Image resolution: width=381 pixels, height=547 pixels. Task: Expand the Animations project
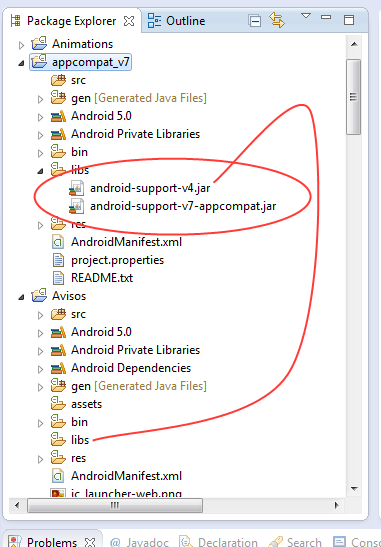click(21, 45)
